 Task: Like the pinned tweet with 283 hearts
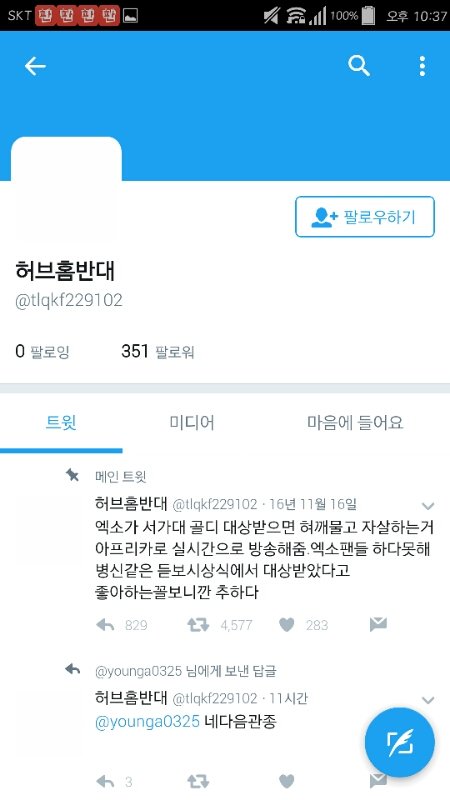pyautogui.click(x=287, y=624)
